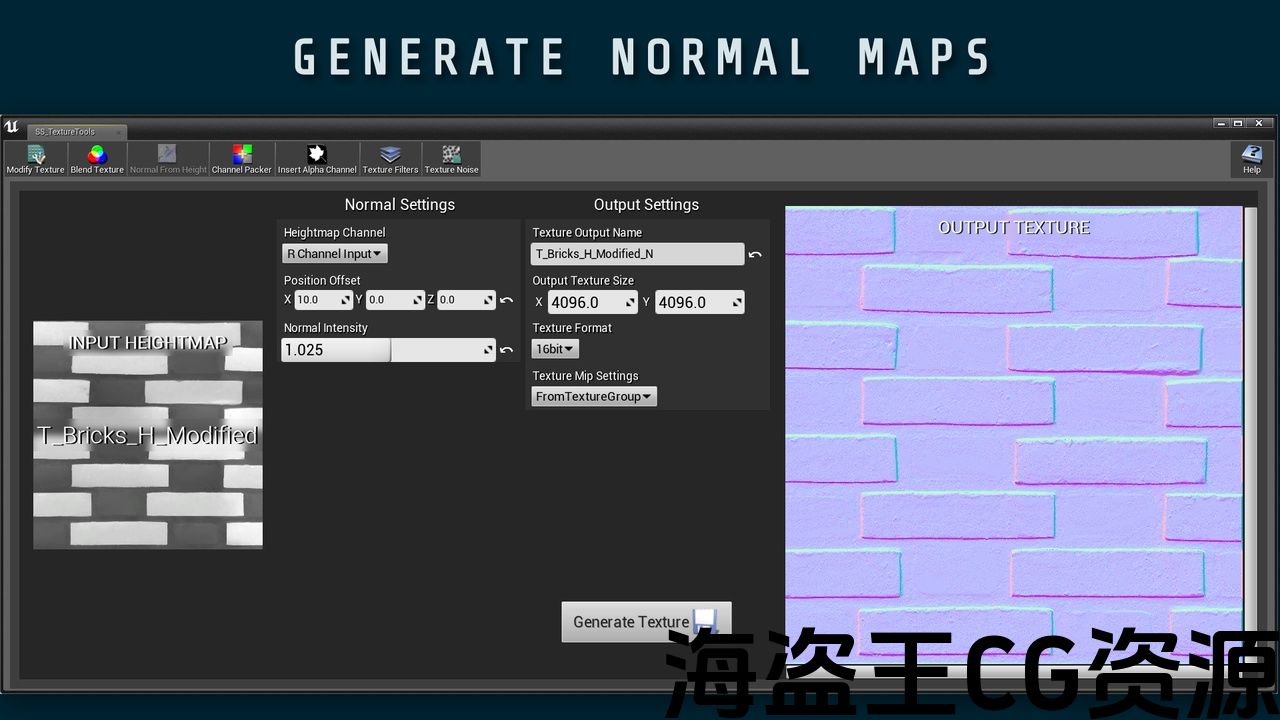
Task: Expand Texture Mip Settings dropdown
Action: [594, 397]
